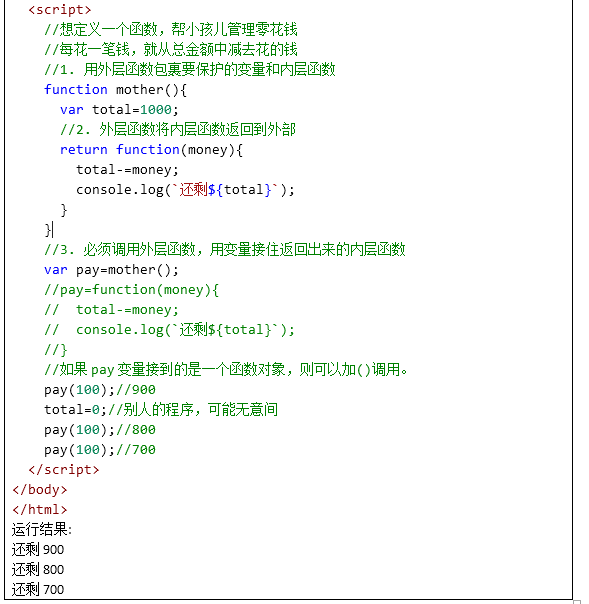This screenshot has width=589, height=604.
Task: Click the line 'var total=1000;'
Action: coord(119,110)
